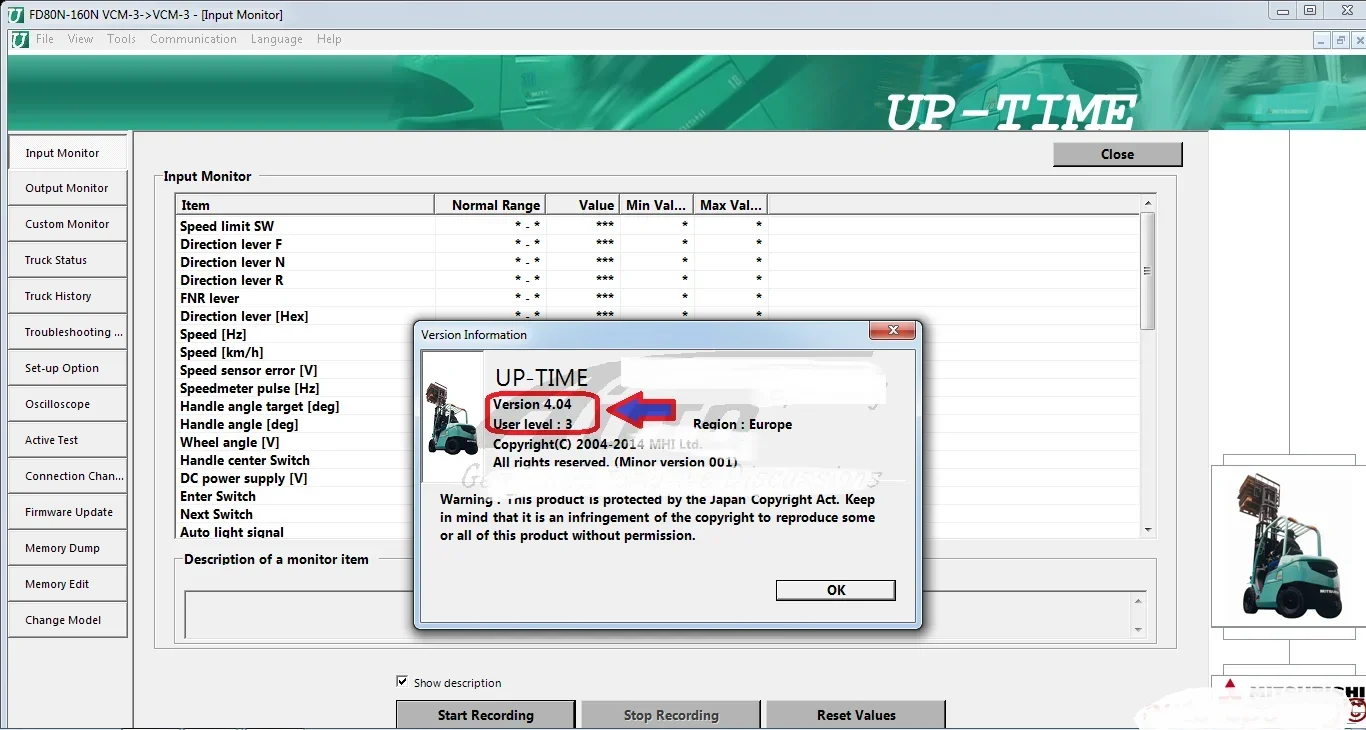Open the Firmware Update panel
The image size is (1366, 730).
point(68,512)
